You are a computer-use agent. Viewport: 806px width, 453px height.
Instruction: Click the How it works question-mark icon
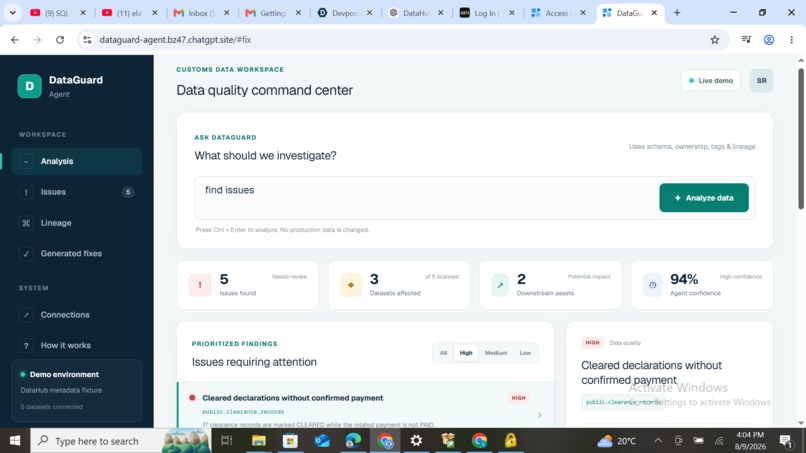pos(26,346)
